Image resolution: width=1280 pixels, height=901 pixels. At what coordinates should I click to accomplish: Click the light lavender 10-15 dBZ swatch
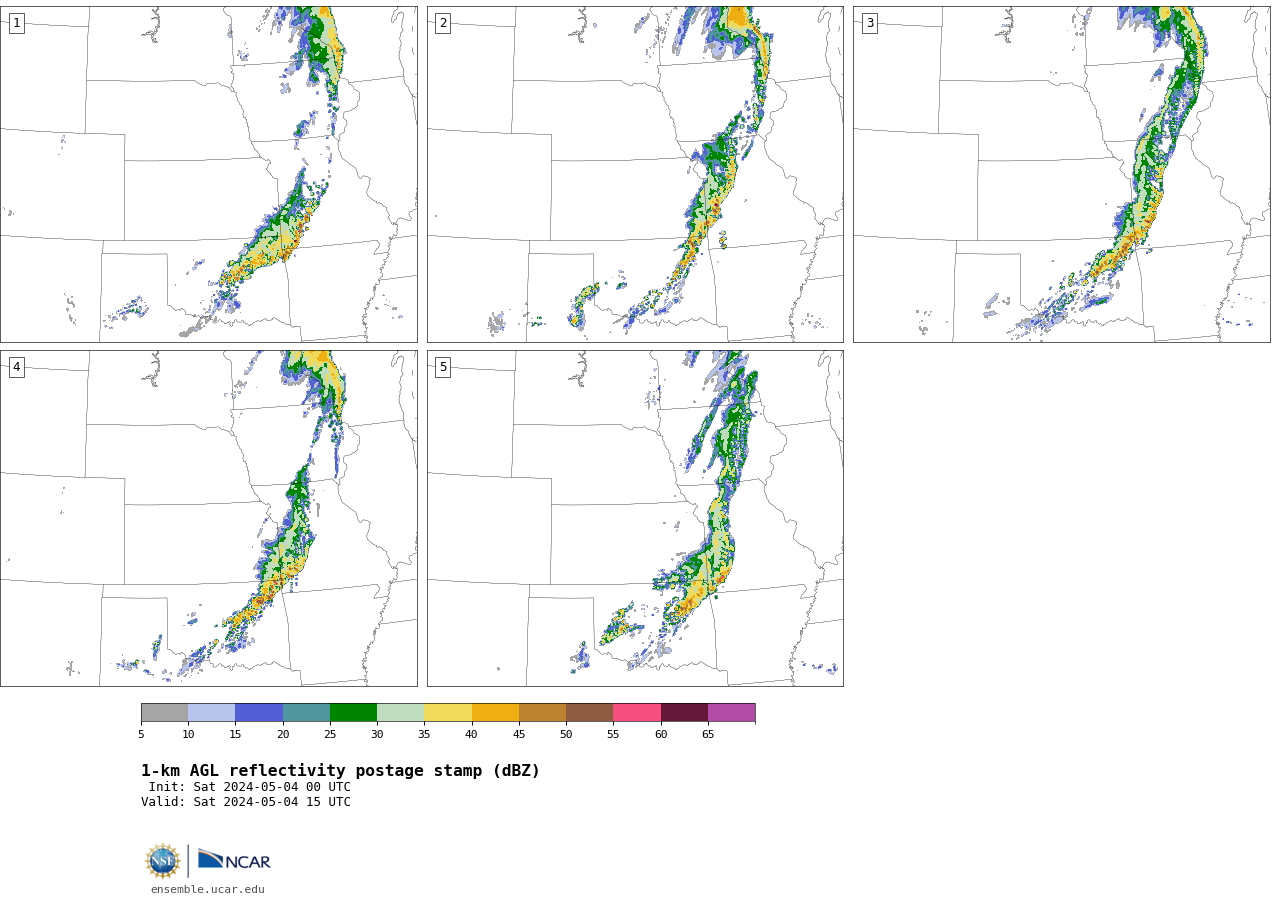click(x=211, y=712)
